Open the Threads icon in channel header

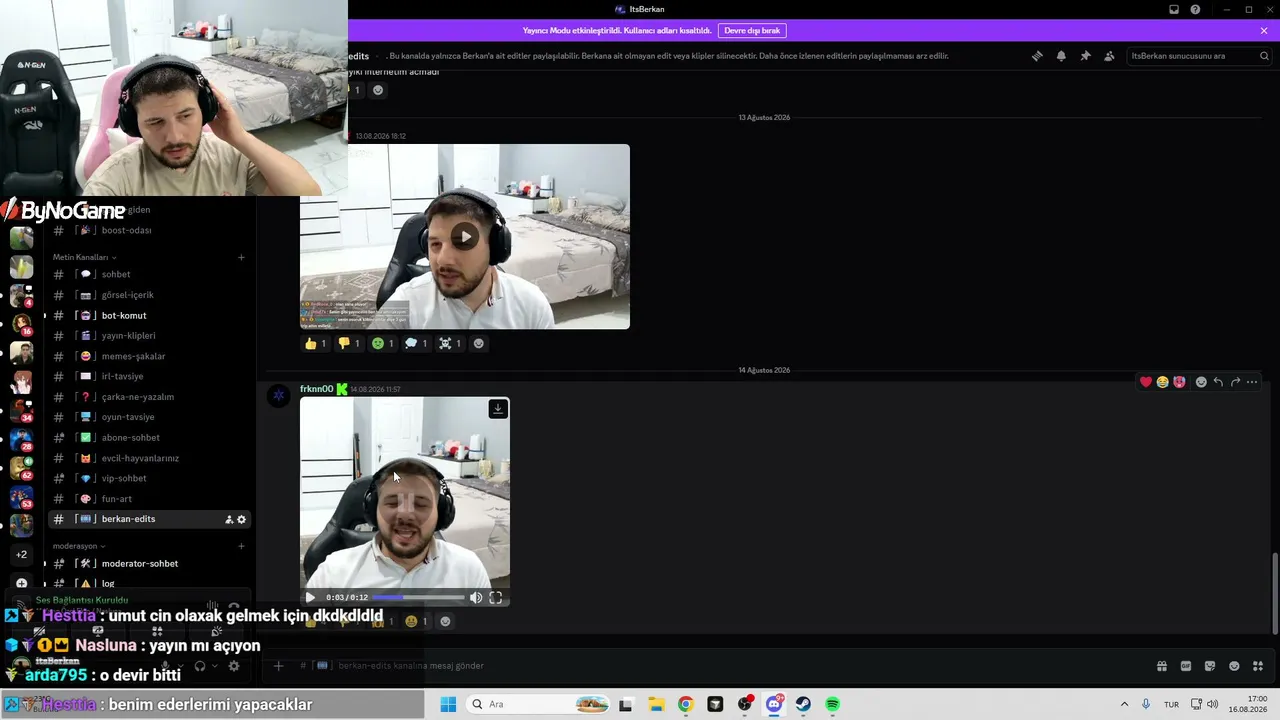[1037, 56]
